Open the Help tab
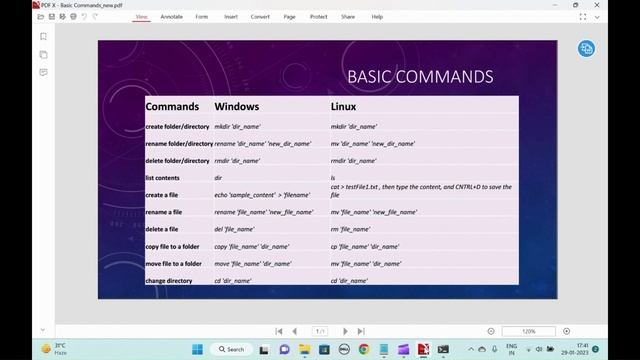This screenshot has height=360, width=640. click(x=377, y=17)
